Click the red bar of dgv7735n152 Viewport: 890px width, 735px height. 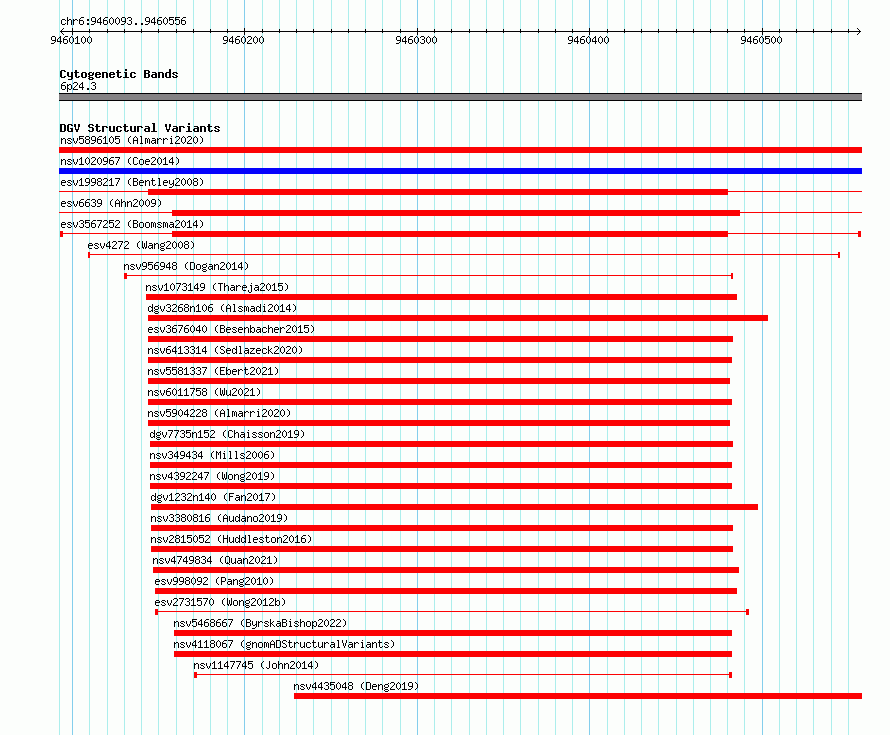tap(442, 444)
